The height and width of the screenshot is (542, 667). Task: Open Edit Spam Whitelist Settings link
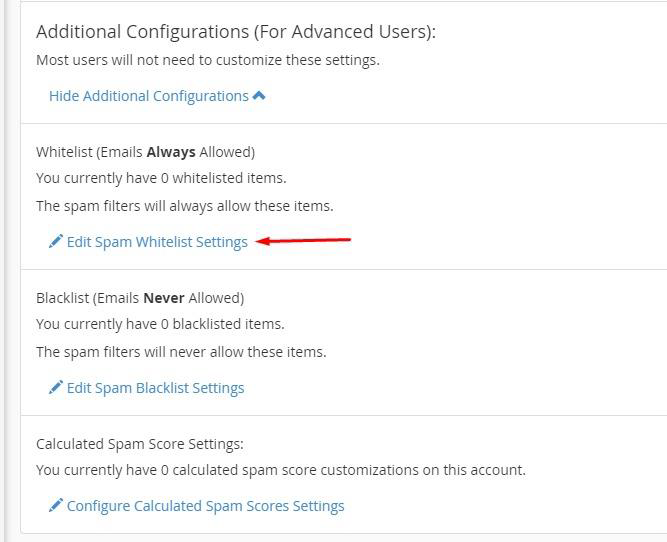pyautogui.click(x=157, y=242)
